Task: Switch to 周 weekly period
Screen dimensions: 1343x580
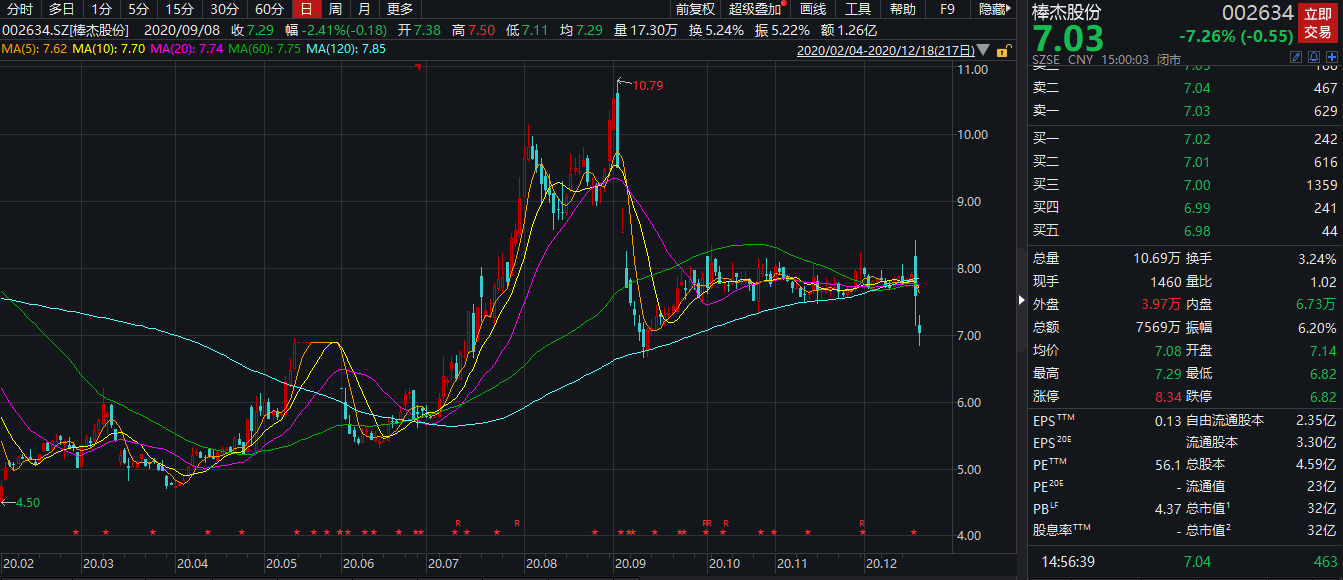Action: [335, 9]
